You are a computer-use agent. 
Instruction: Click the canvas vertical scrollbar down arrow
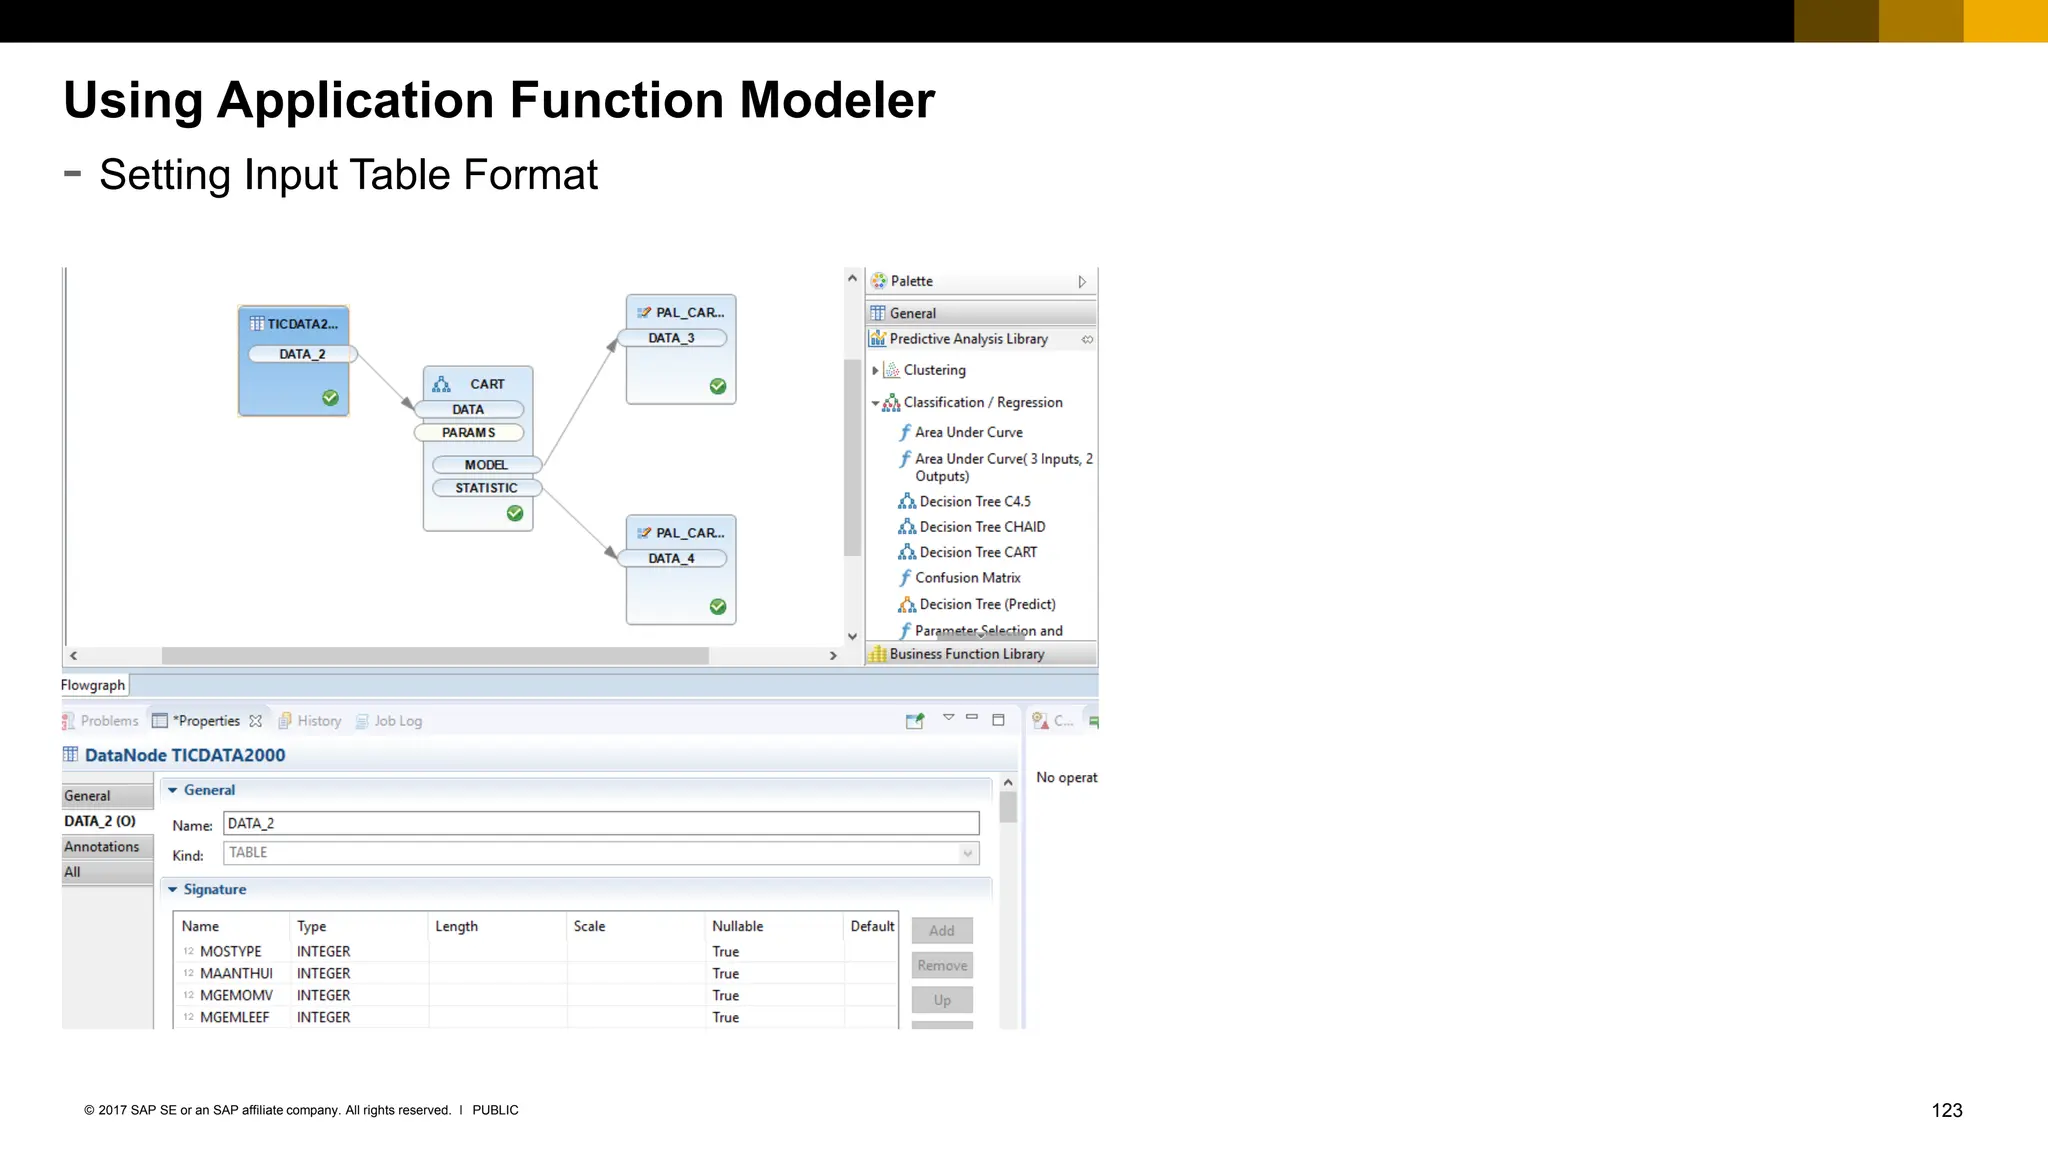[852, 636]
